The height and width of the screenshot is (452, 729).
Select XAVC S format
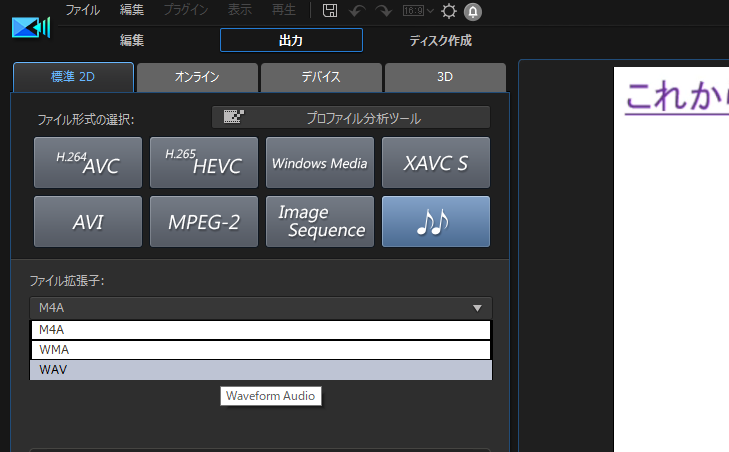point(436,162)
